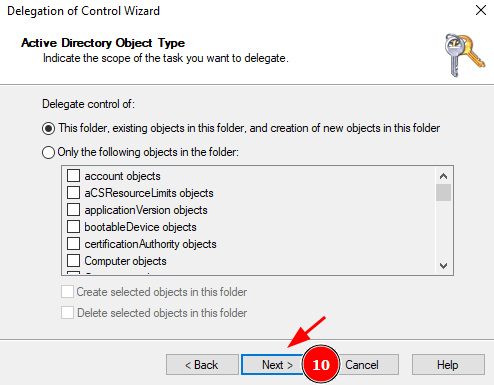This screenshot has height=385, width=494.
Task: Check the account objects box
Action: [73, 175]
